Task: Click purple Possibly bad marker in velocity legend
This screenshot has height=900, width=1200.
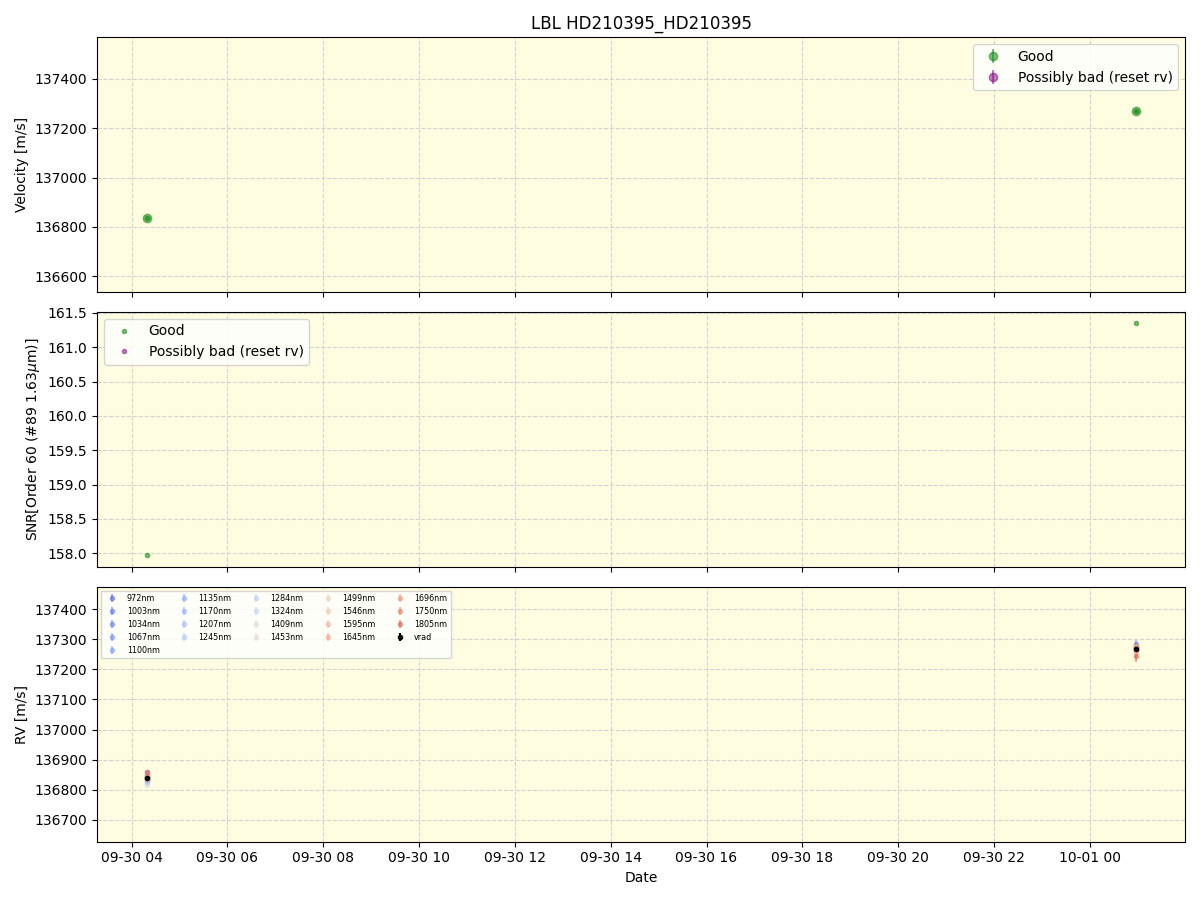Action: click(993, 77)
